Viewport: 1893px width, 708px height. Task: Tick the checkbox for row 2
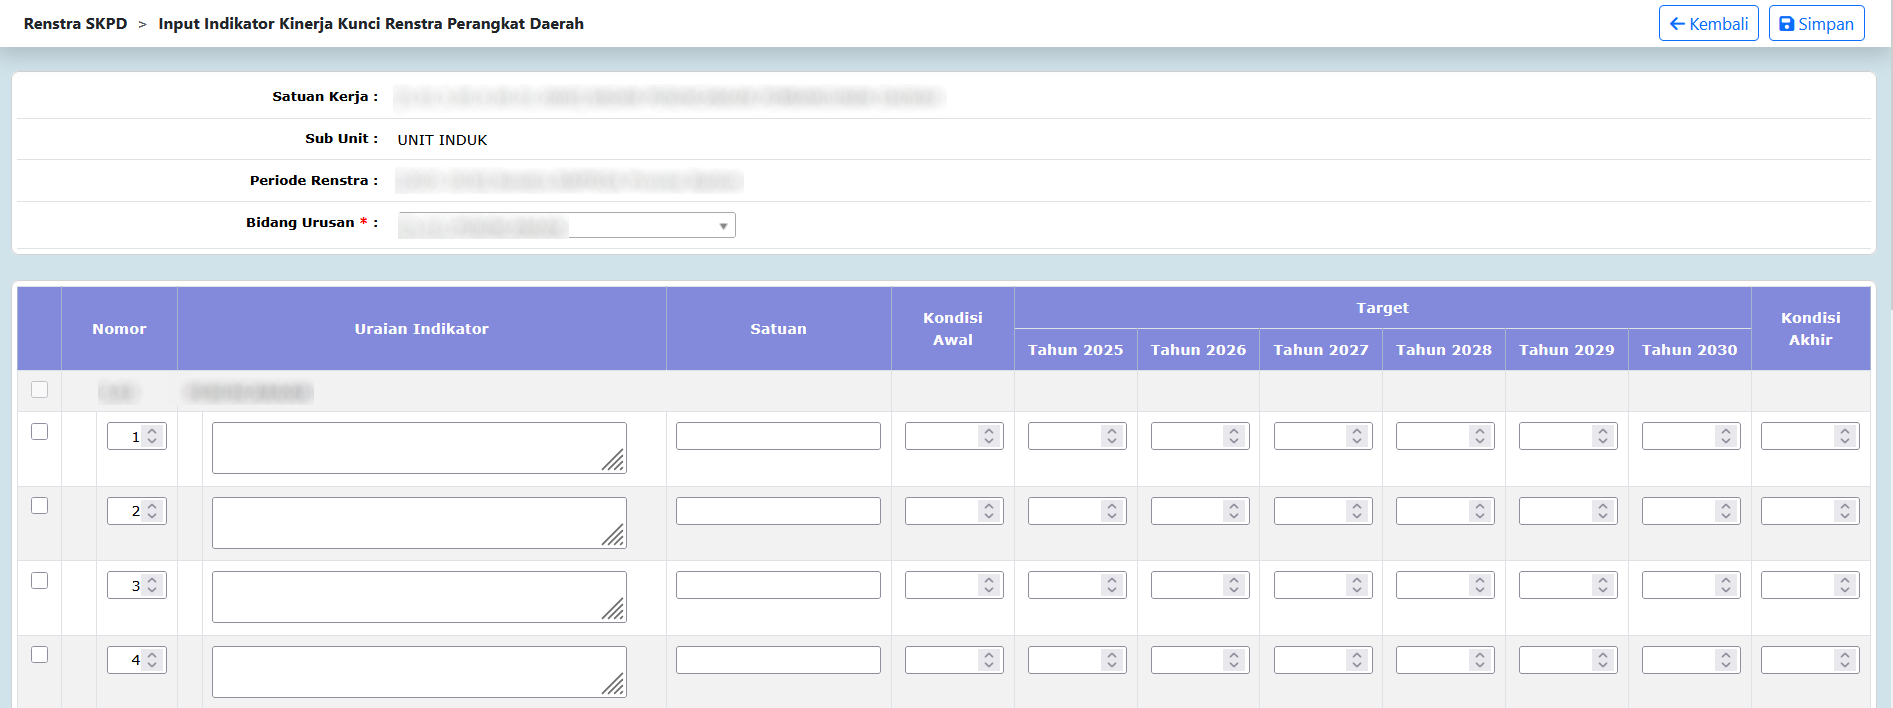[x=40, y=506]
